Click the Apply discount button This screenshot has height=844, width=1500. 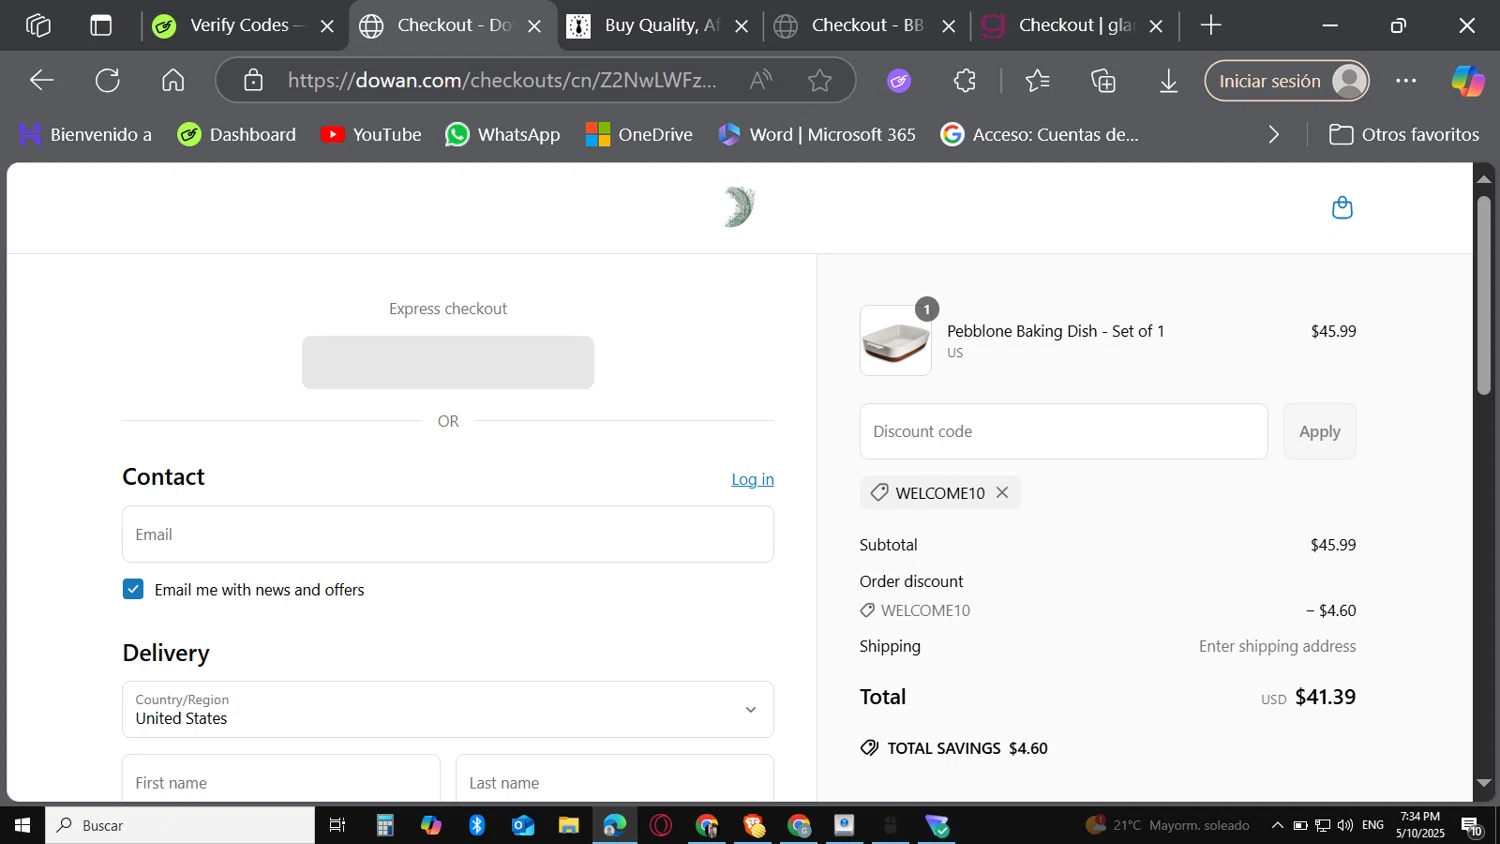click(x=1319, y=432)
